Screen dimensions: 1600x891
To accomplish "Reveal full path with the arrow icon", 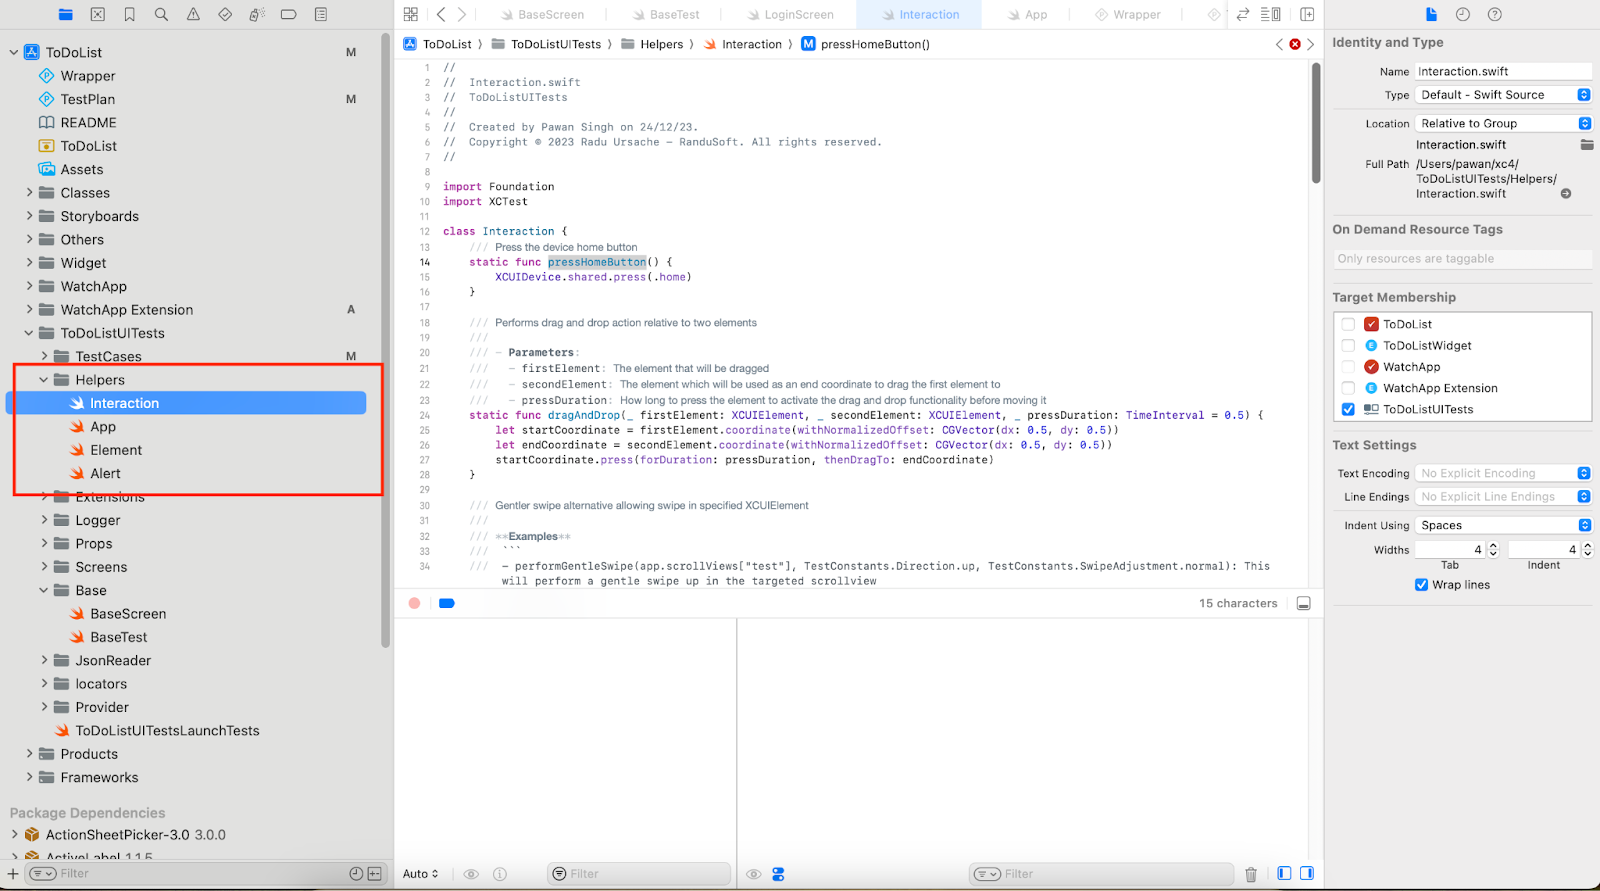I will [1566, 194].
